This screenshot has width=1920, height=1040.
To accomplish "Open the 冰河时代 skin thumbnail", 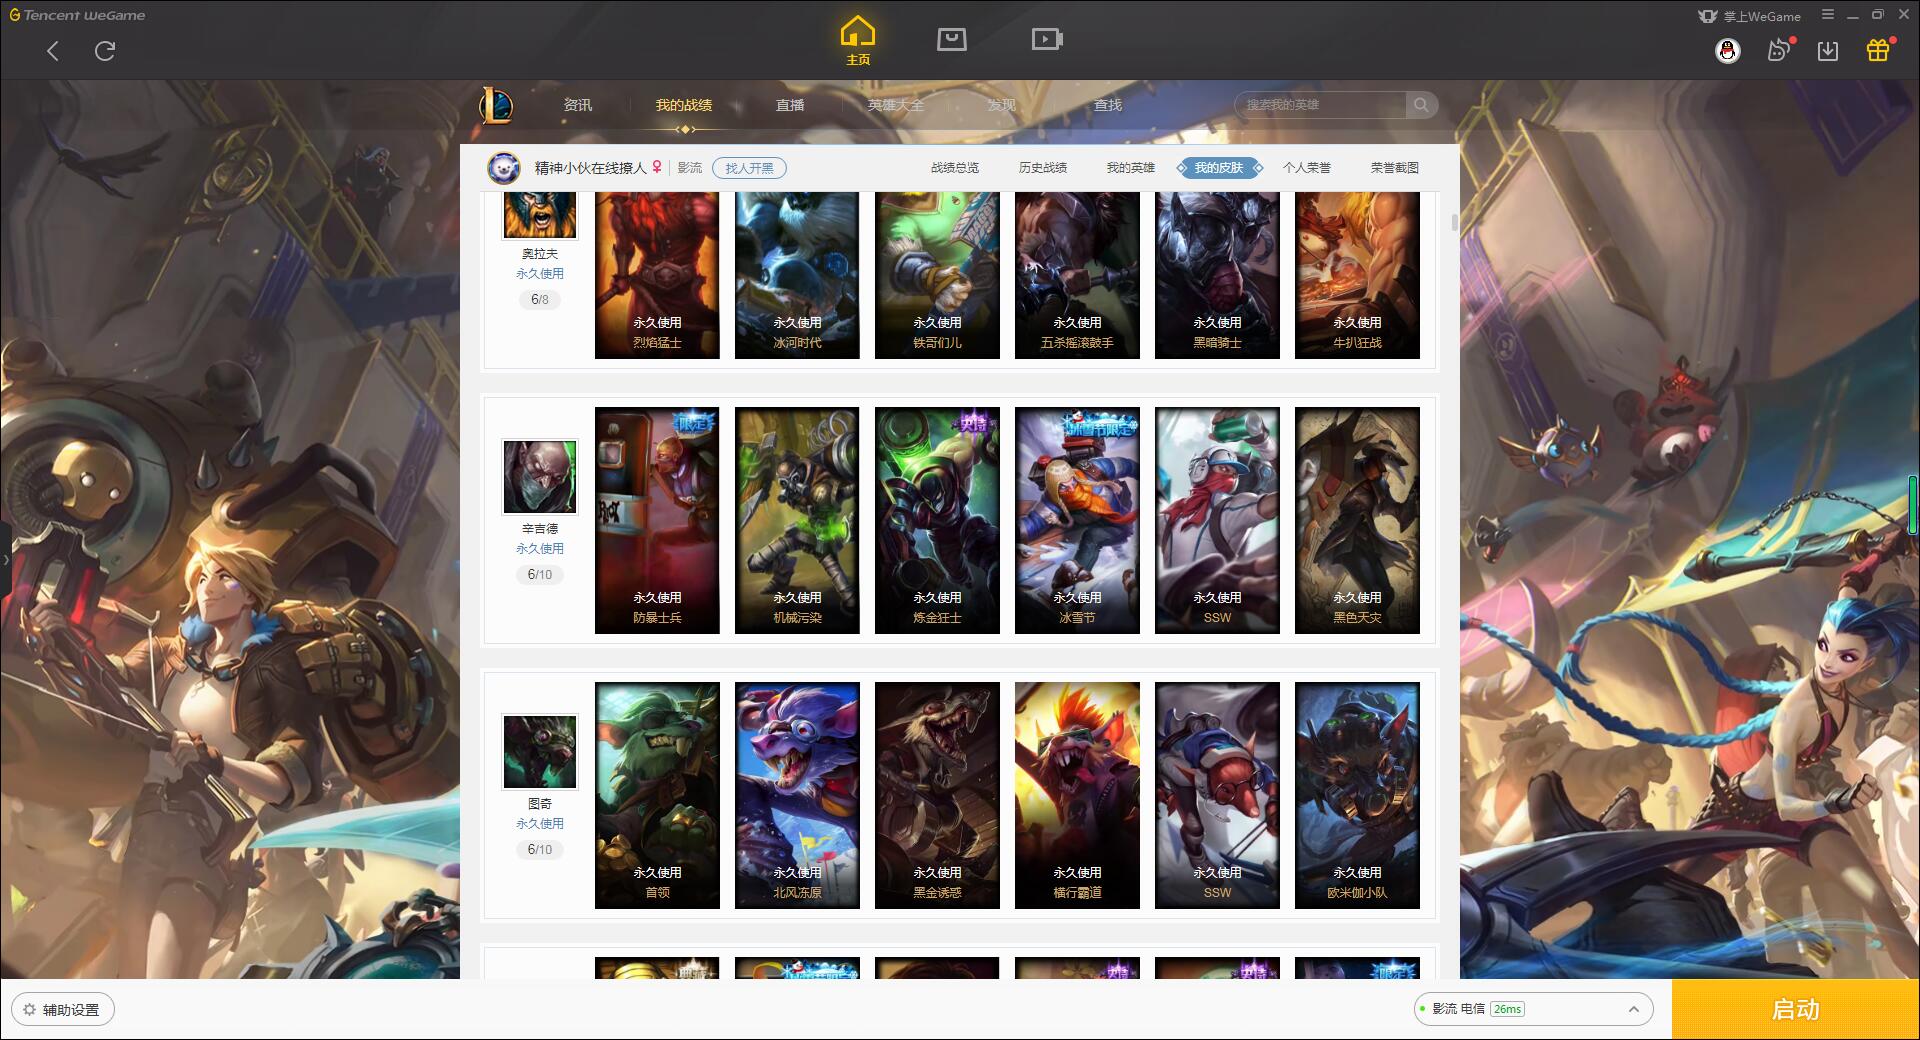I will 797,275.
